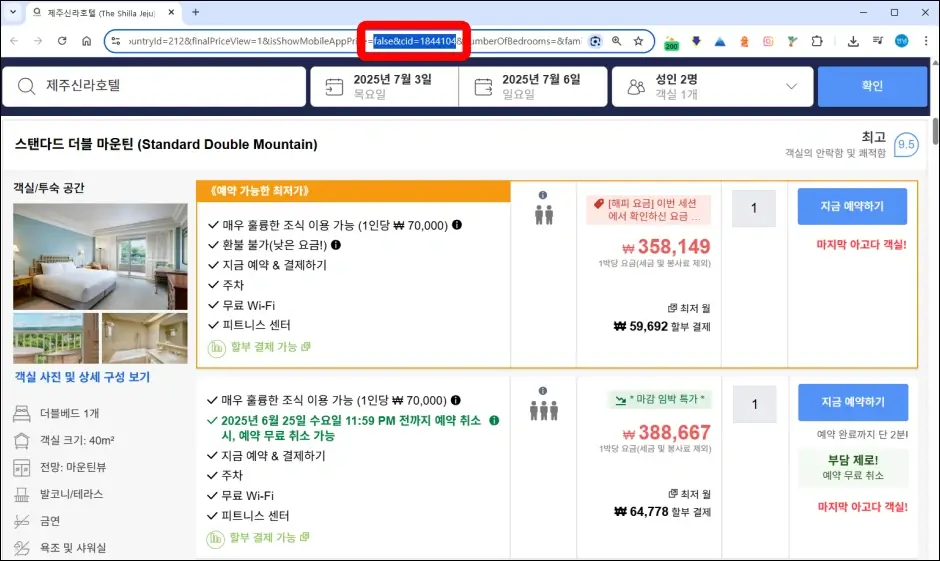Click info icon beside free cancellation text

click(x=494, y=420)
